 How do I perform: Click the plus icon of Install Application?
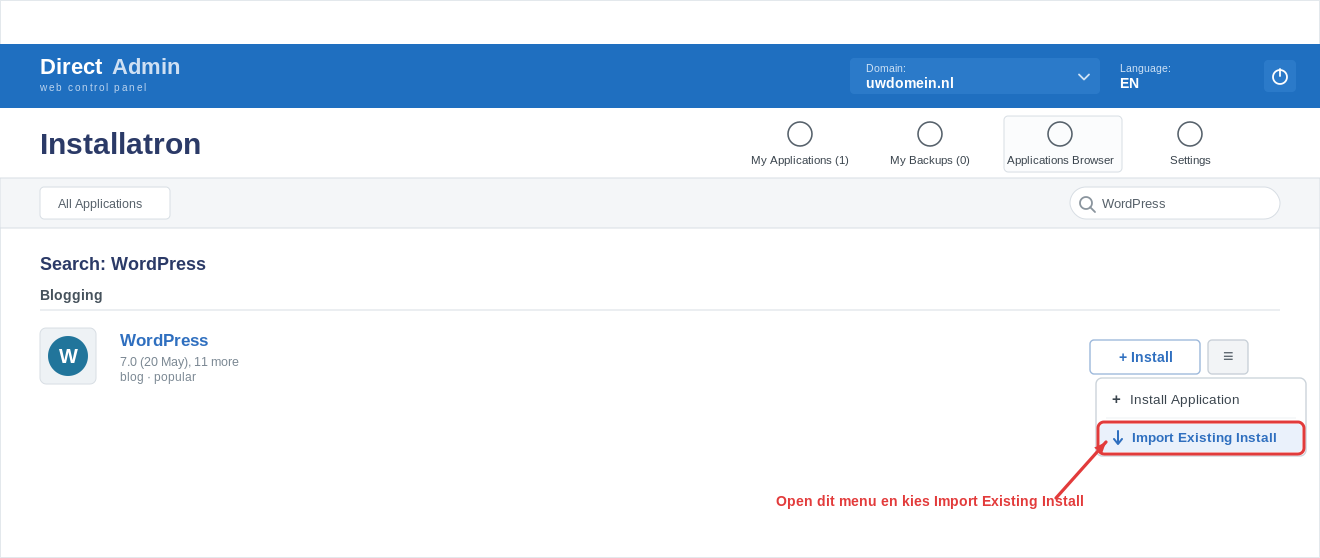click(1116, 399)
